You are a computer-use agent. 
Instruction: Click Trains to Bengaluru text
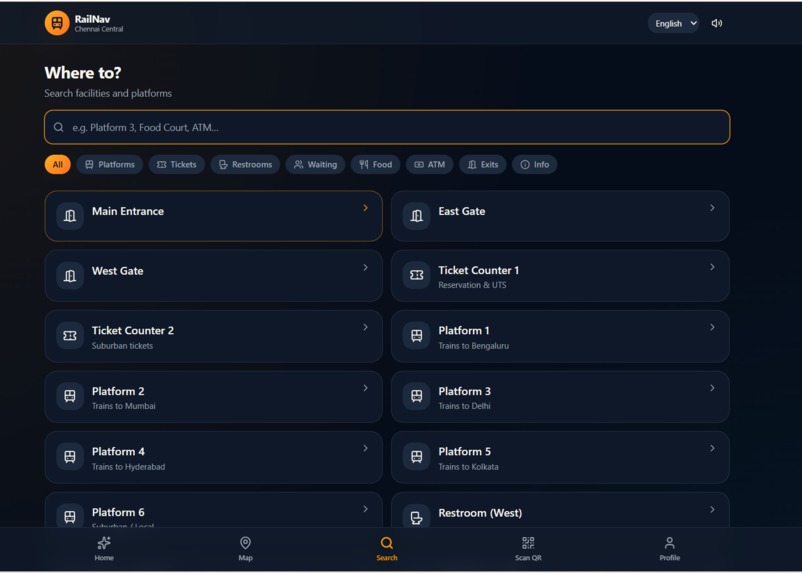(x=474, y=346)
